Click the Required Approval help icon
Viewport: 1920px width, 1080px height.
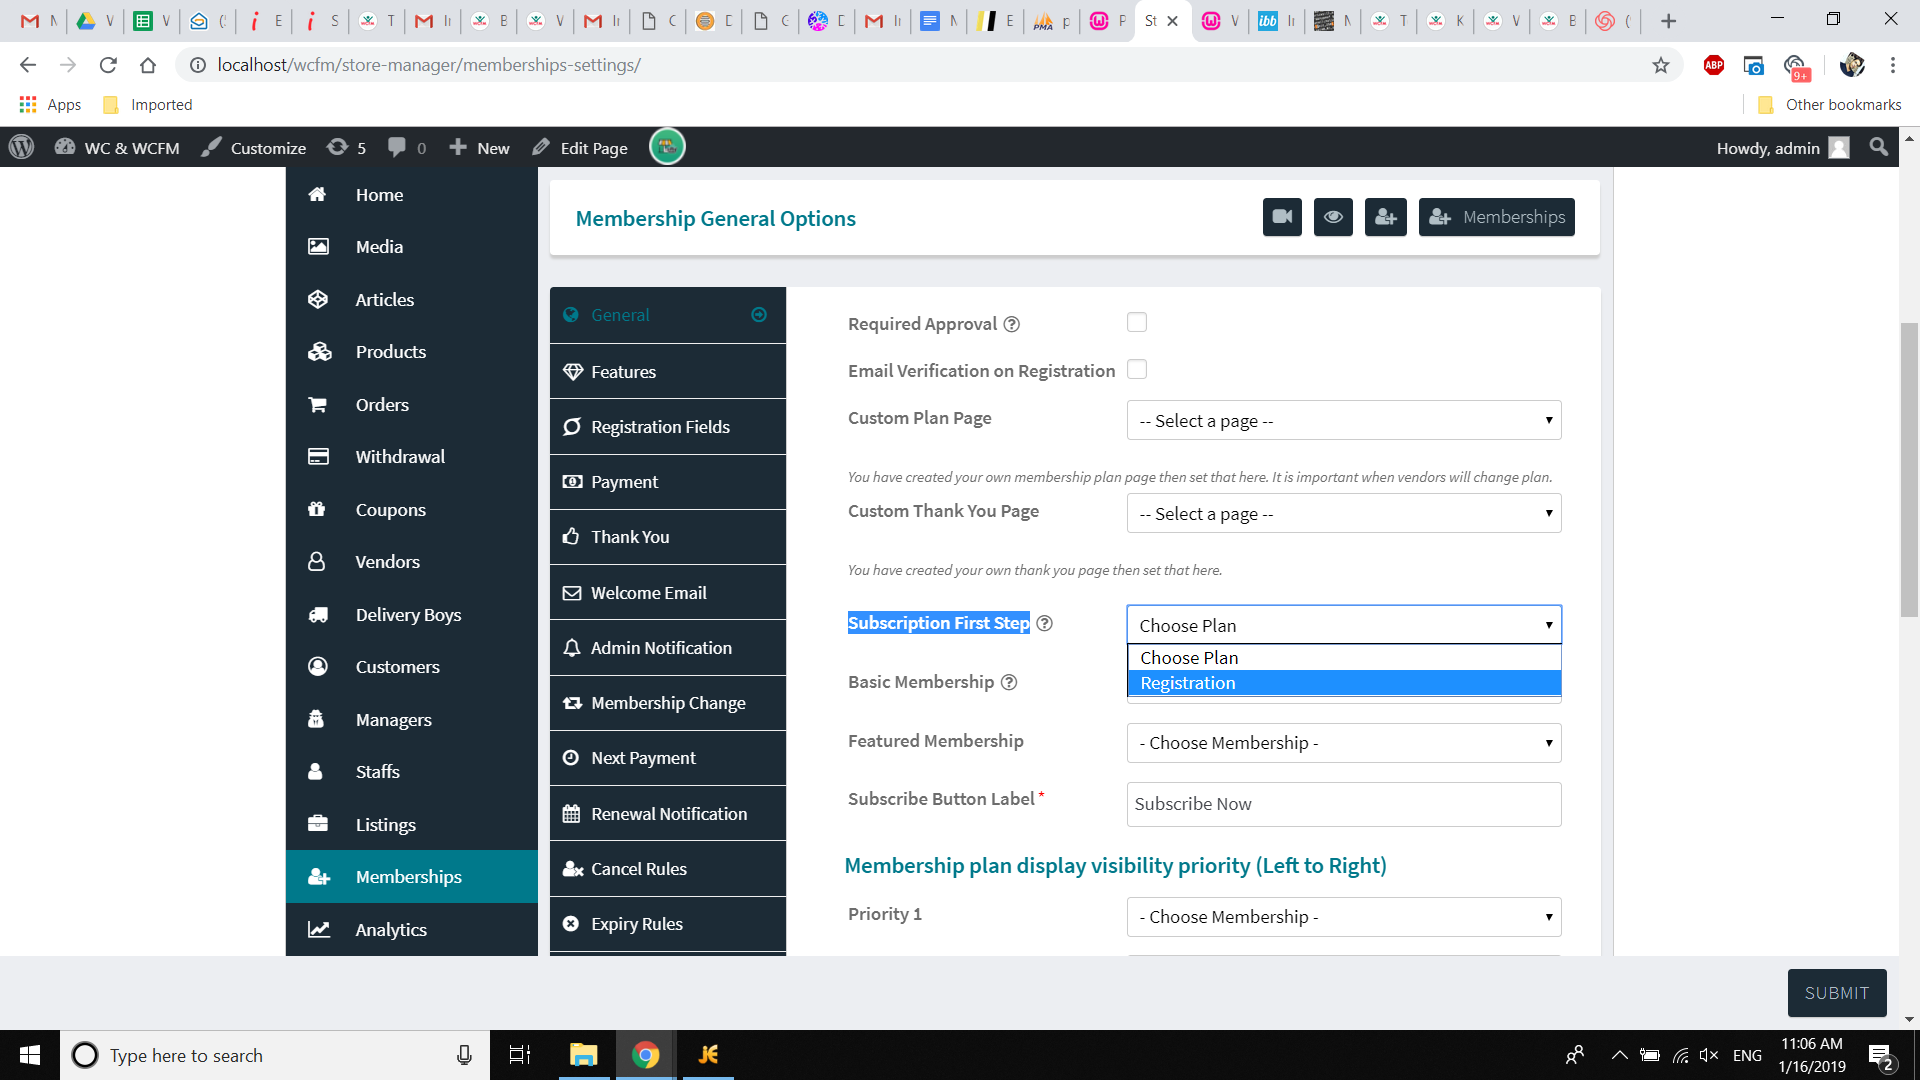(x=1012, y=324)
